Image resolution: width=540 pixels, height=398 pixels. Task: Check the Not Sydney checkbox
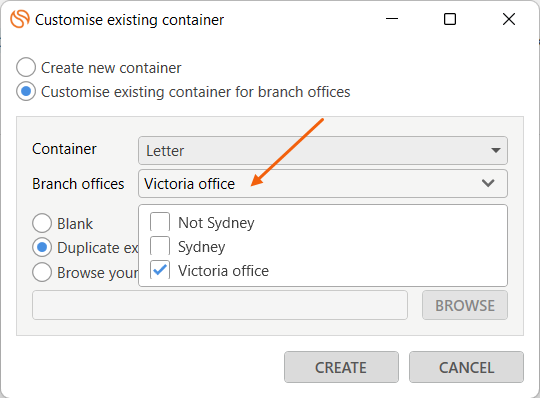click(x=160, y=222)
